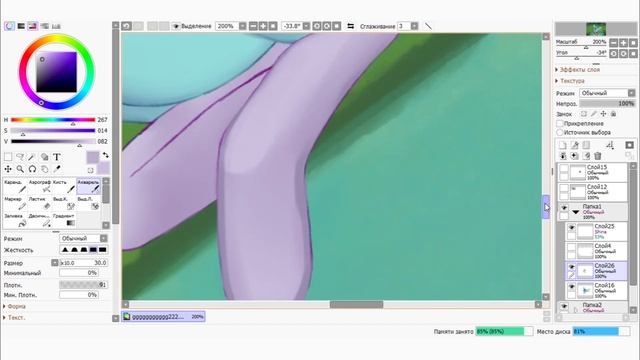This screenshot has width=640, height=360.
Task: Select the Слой4 layer row
Action: (x=596, y=251)
